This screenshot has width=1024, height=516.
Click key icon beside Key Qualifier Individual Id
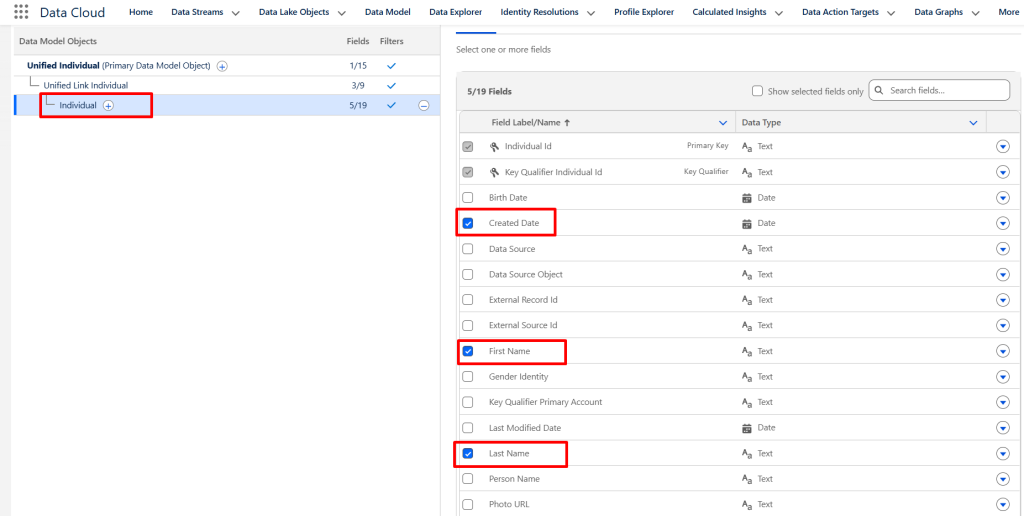coord(494,172)
